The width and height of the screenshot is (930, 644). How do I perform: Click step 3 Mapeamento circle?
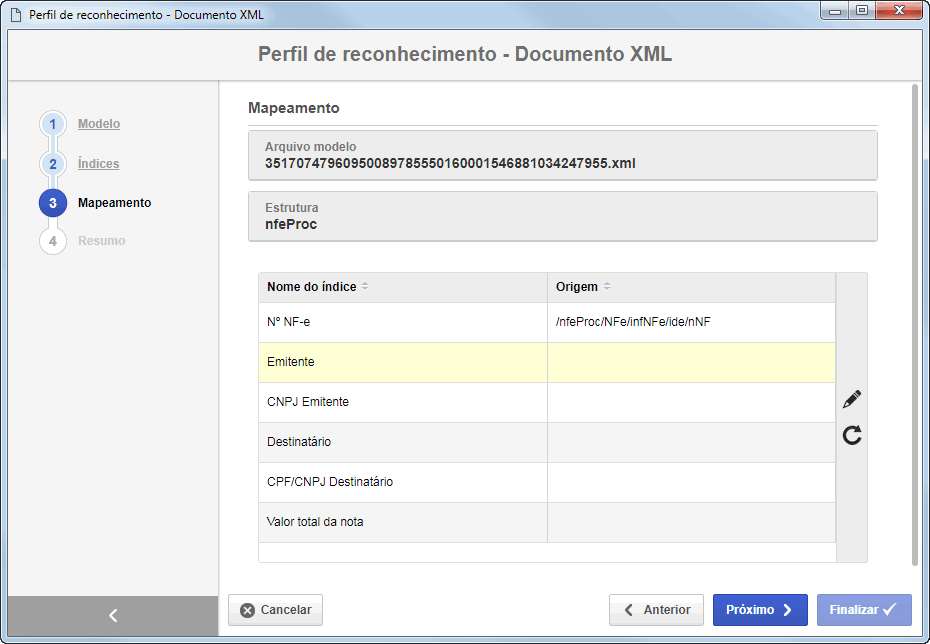click(53, 203)
